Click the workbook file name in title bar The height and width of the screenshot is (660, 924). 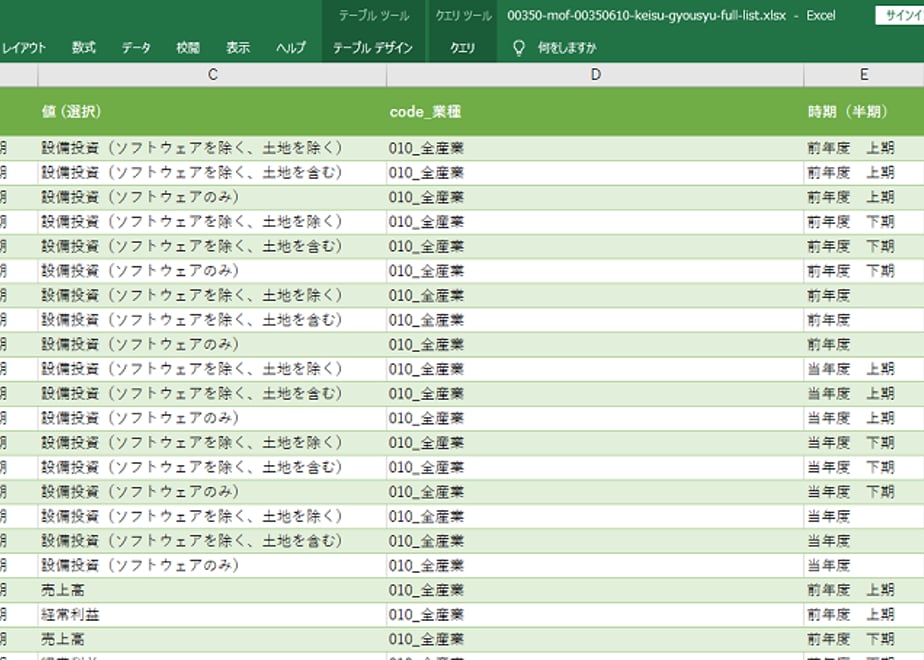pyautogui.click(x=646, y=16)
